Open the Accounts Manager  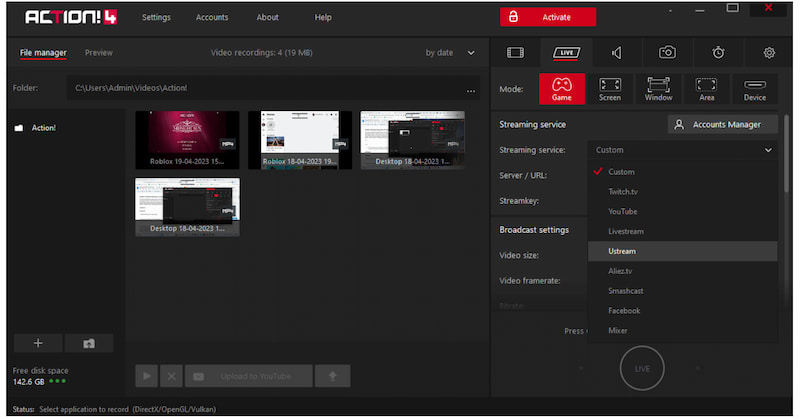(722, 125)
